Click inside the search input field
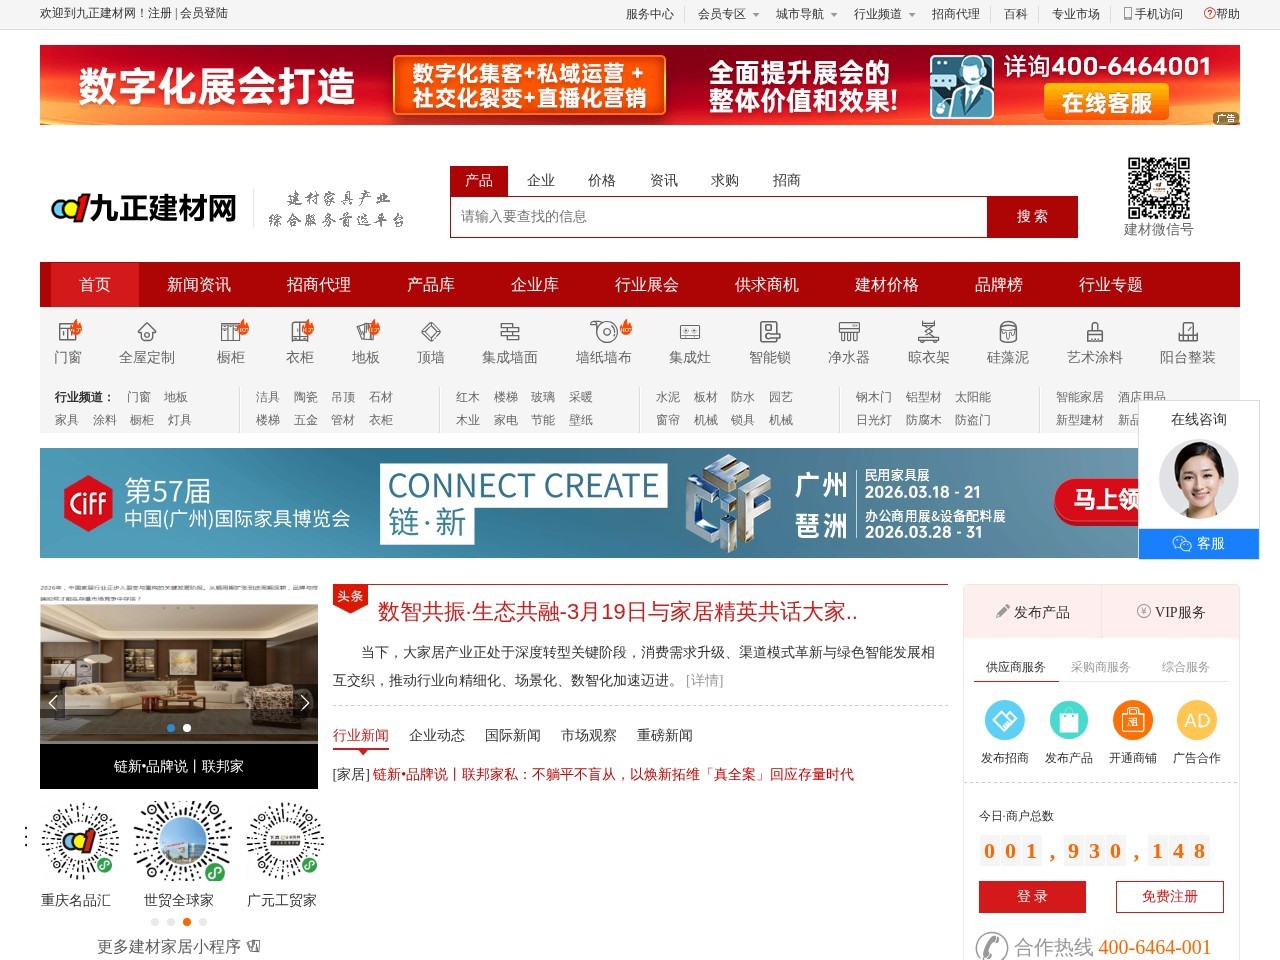The image size is (1280, 960). pos(716,217)
